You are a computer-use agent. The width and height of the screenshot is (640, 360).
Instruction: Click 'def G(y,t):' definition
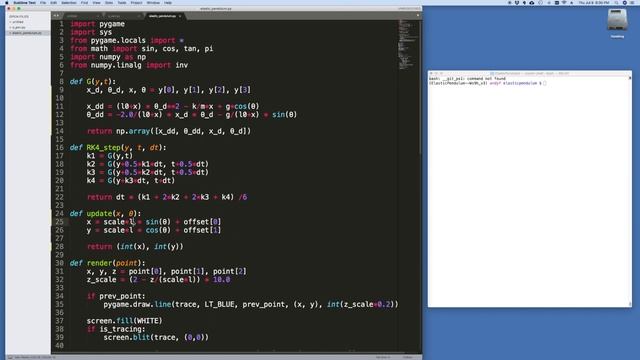point(93,82)
